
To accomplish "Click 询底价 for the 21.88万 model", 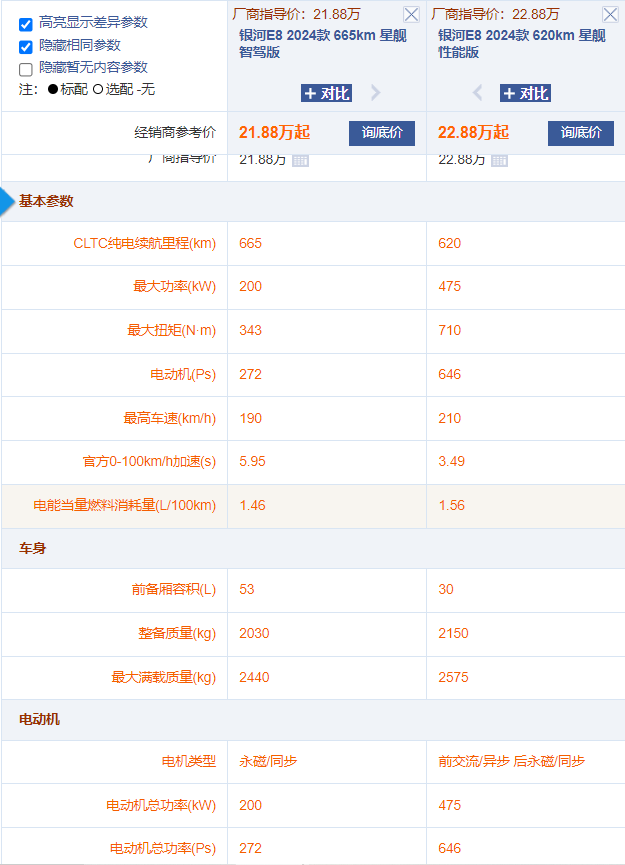I will click(382, 133).
